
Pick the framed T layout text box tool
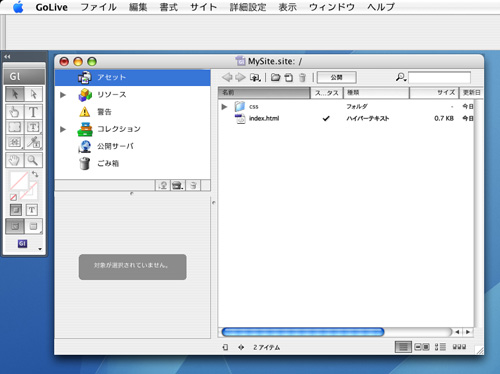(33, 127)
